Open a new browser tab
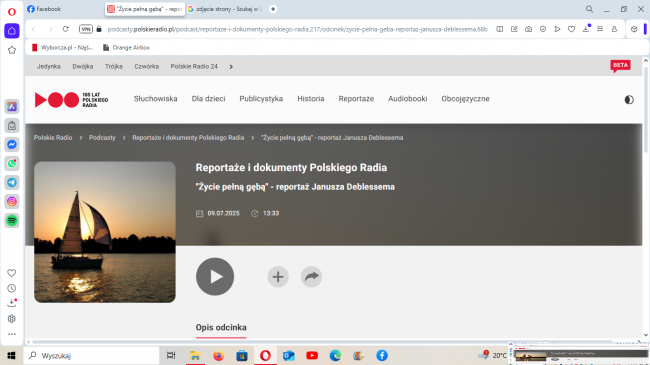The image size is (650, 365). pos(273,9)
